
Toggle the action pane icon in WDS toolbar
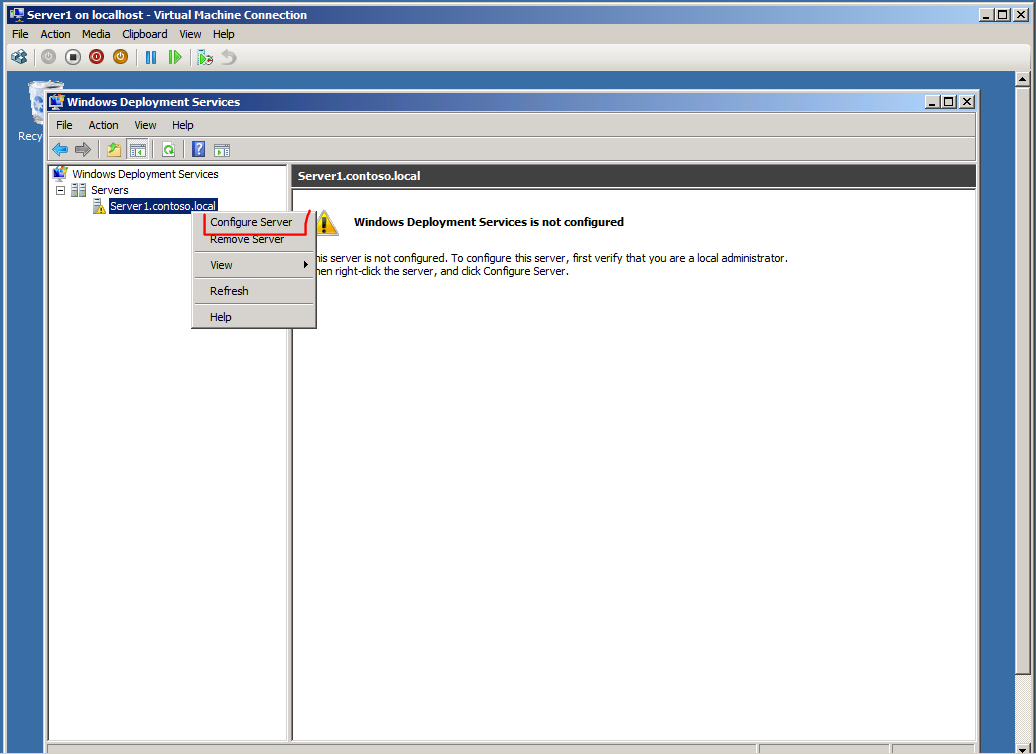tap(222, 150)
